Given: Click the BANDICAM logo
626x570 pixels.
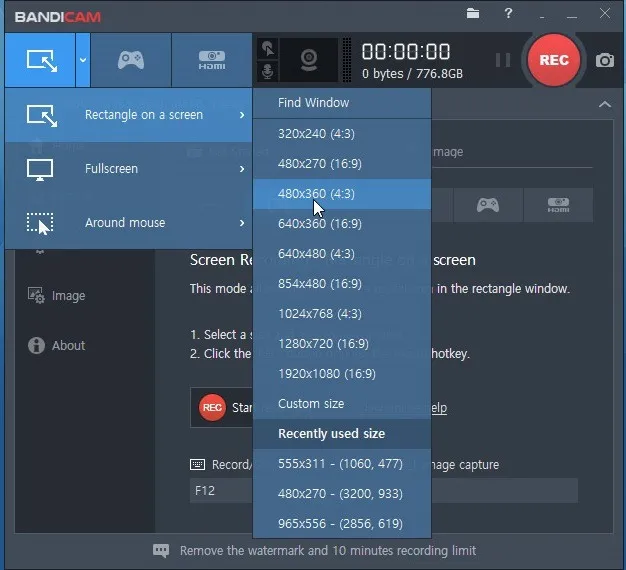Looking at the screenshot, I should [x=58, y=17].
